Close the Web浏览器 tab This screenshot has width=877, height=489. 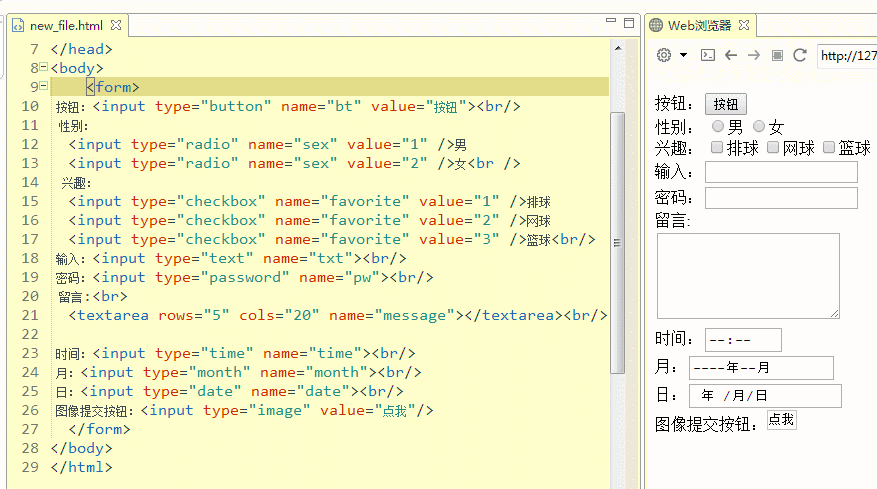[744, 25]
